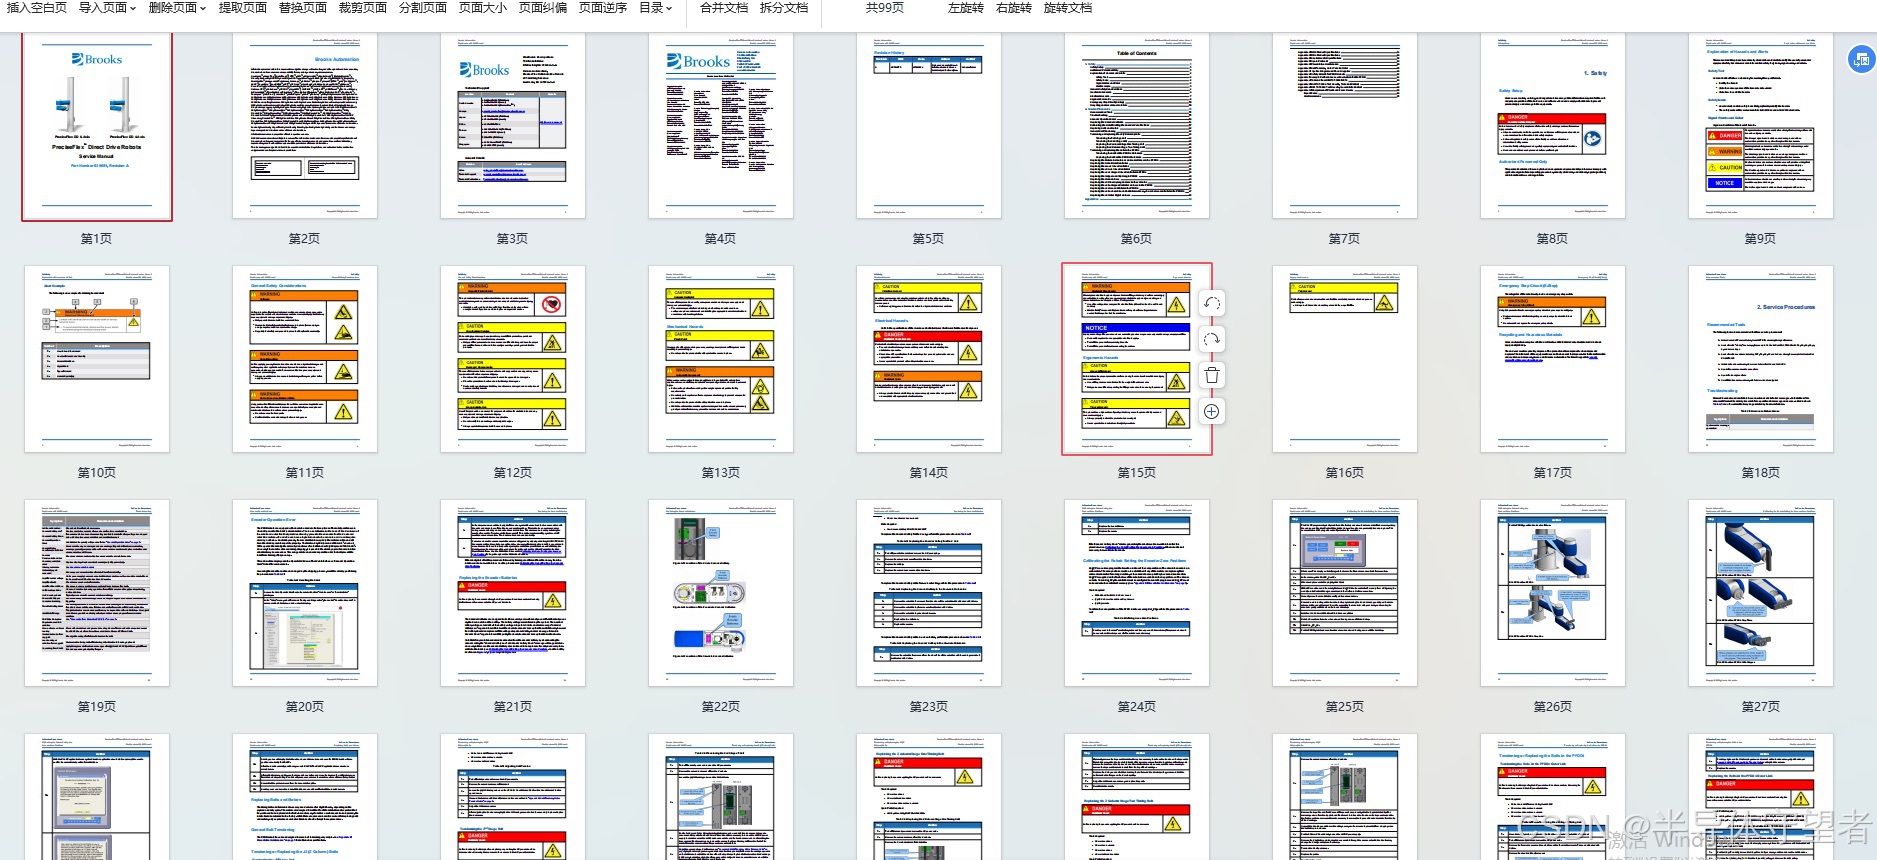1877x860 pixels.
Task: Rotate page 15 right with the clockwise icon
Action: [x=1211, y=340]
